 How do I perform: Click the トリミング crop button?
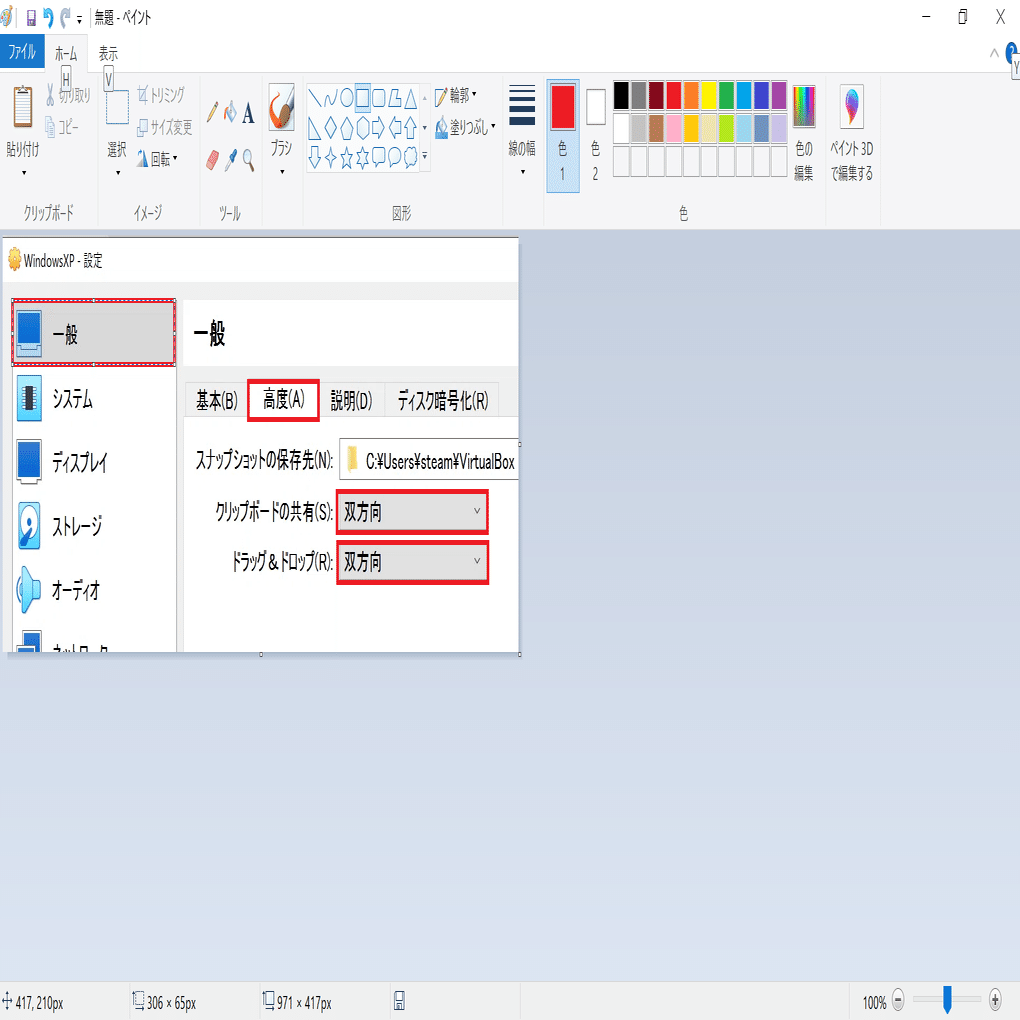[161, 96]
